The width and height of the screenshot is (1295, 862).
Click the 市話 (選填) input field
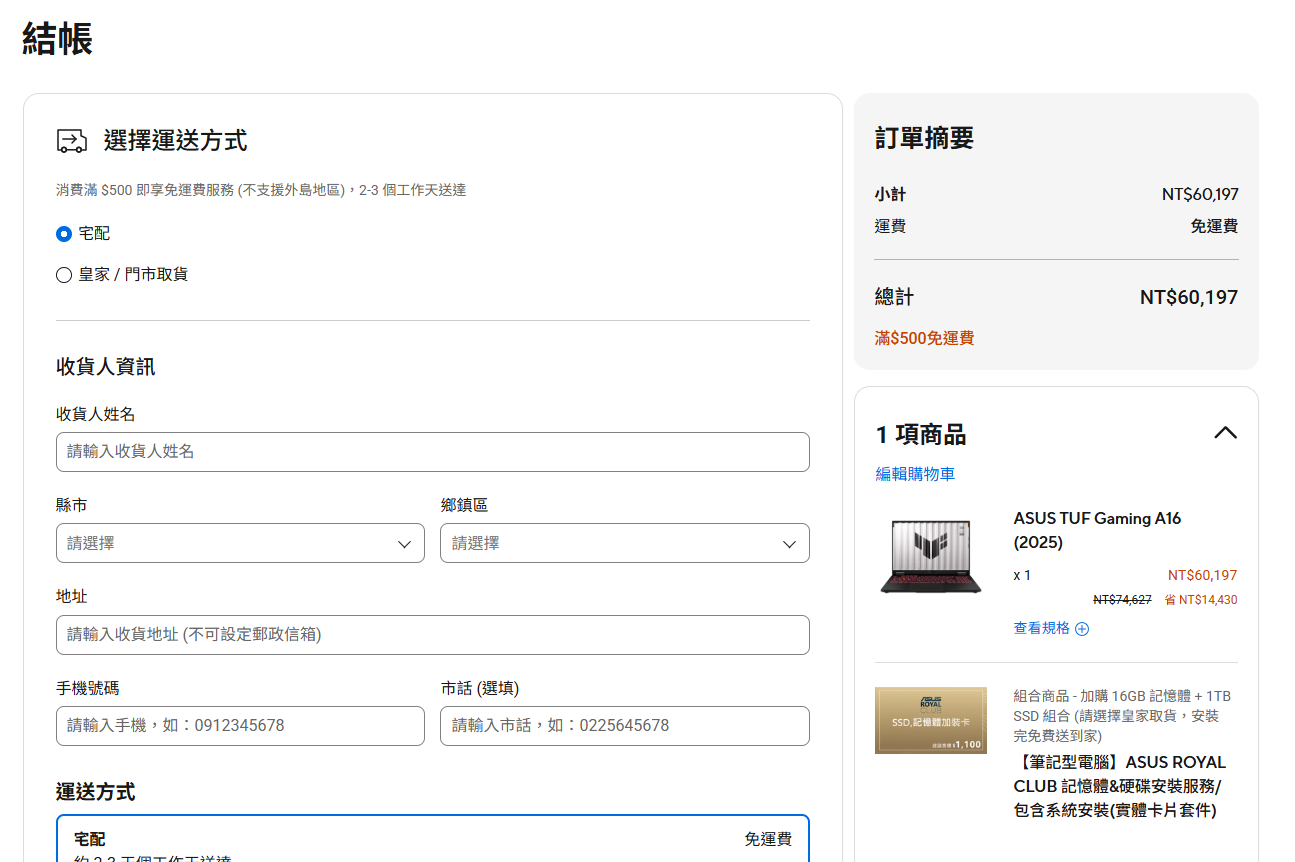coord(625,726)
